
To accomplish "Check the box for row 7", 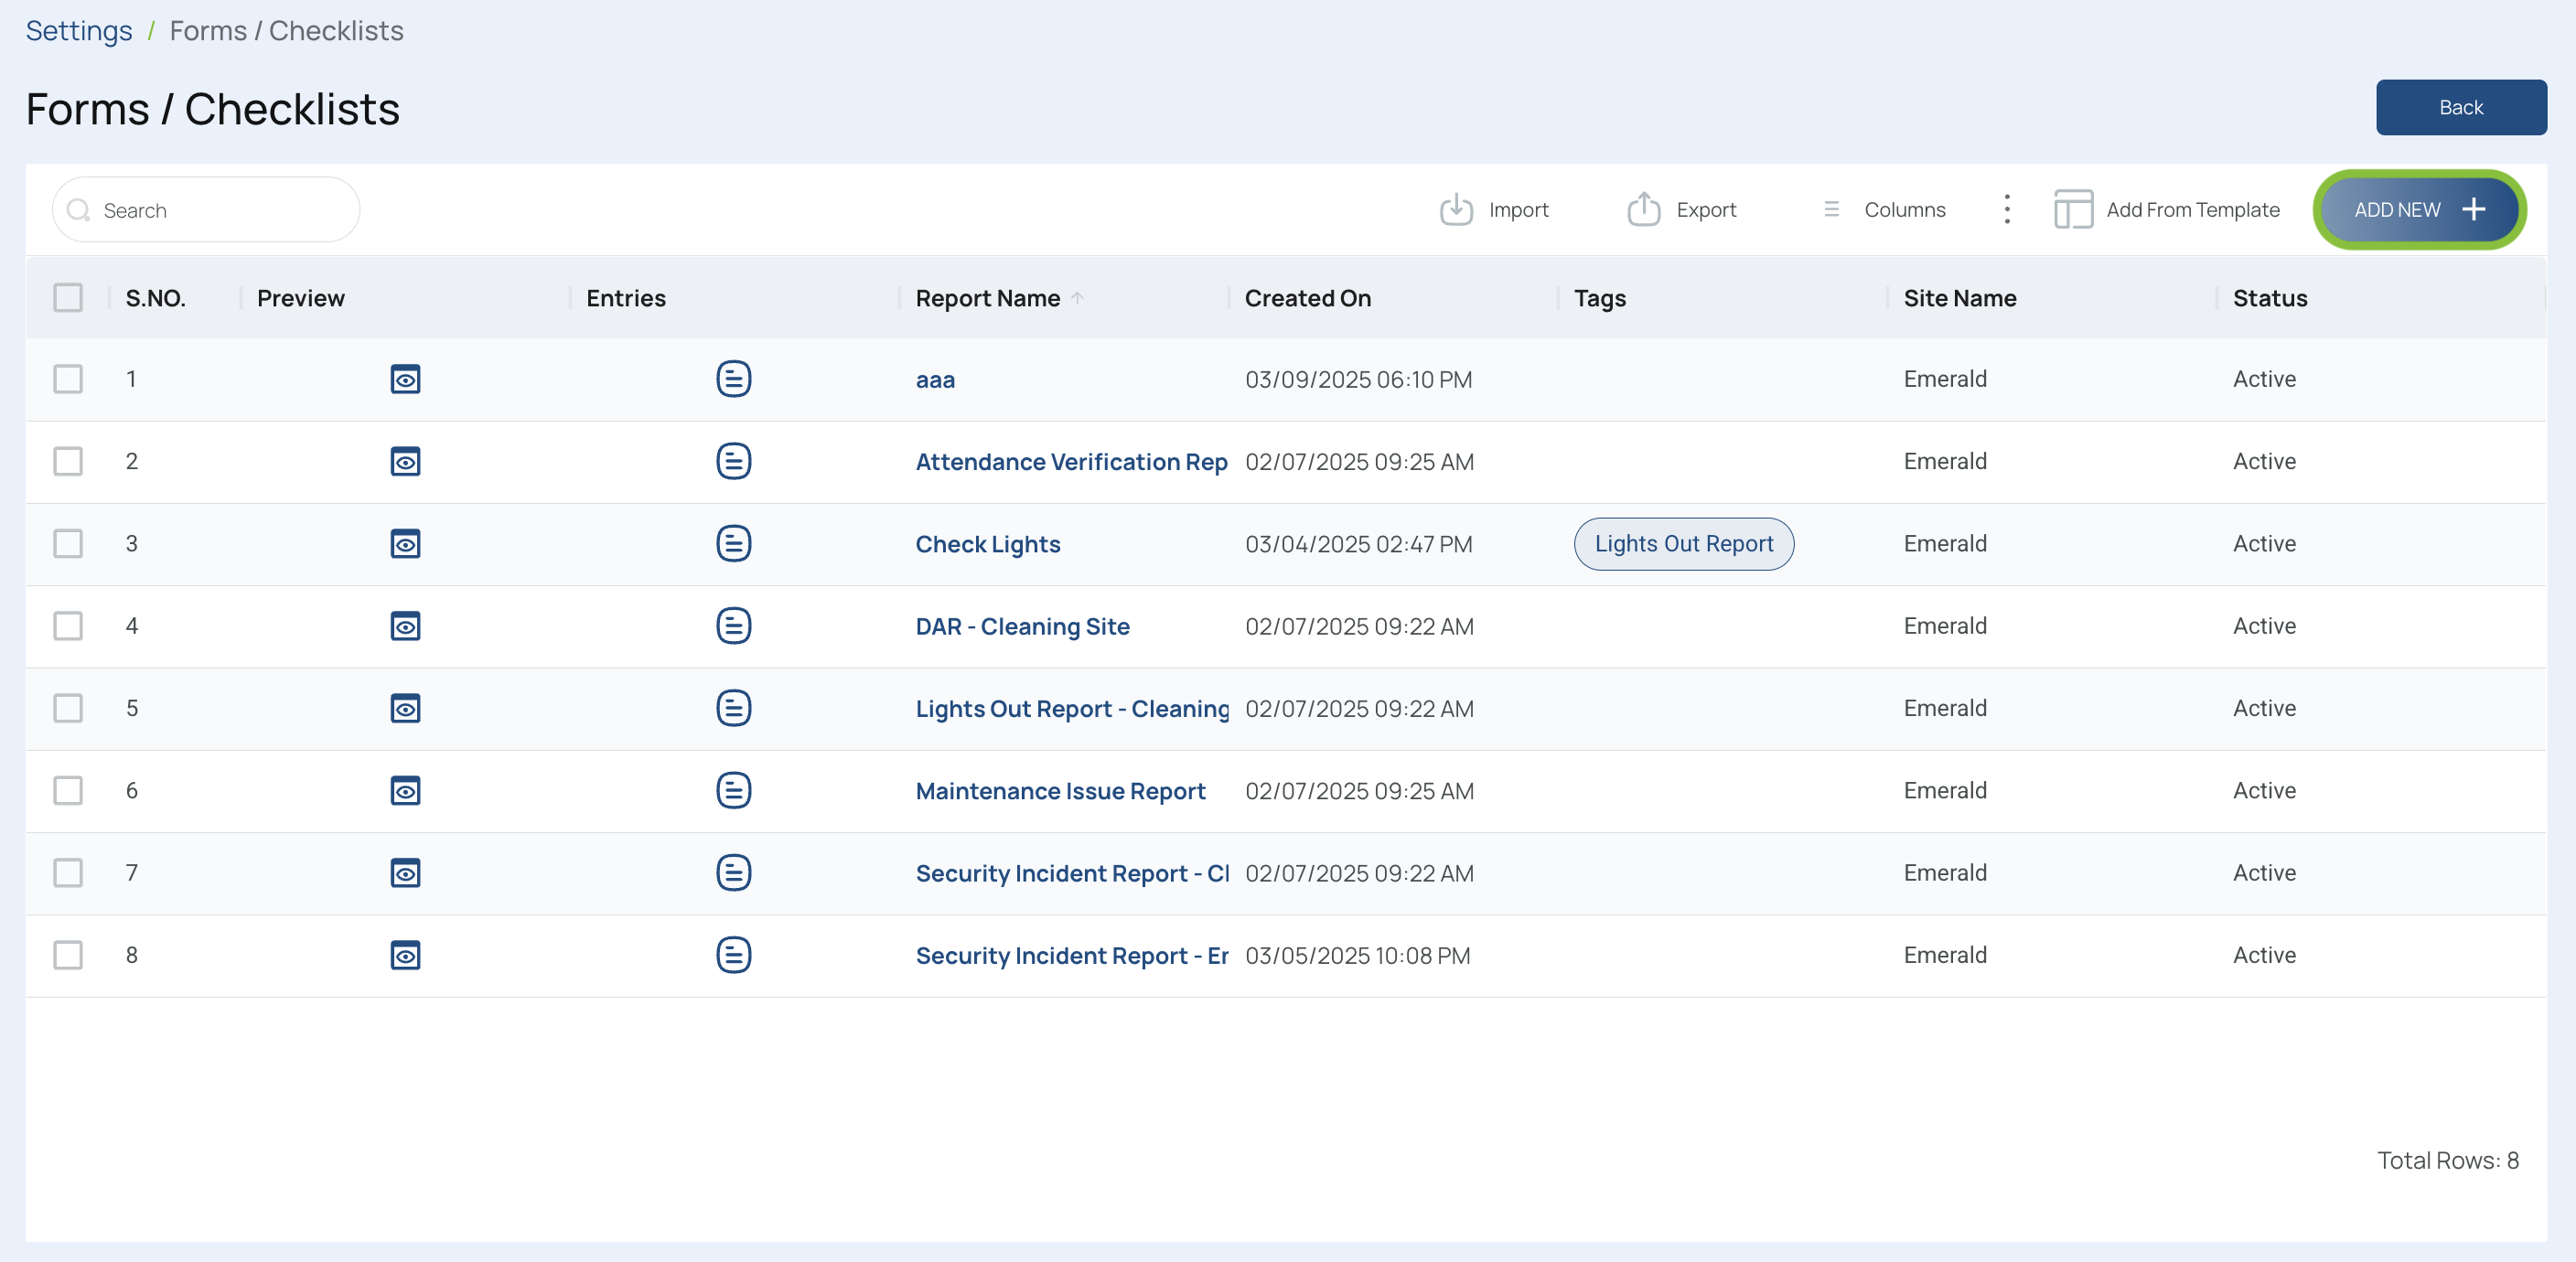I will 68,873.
